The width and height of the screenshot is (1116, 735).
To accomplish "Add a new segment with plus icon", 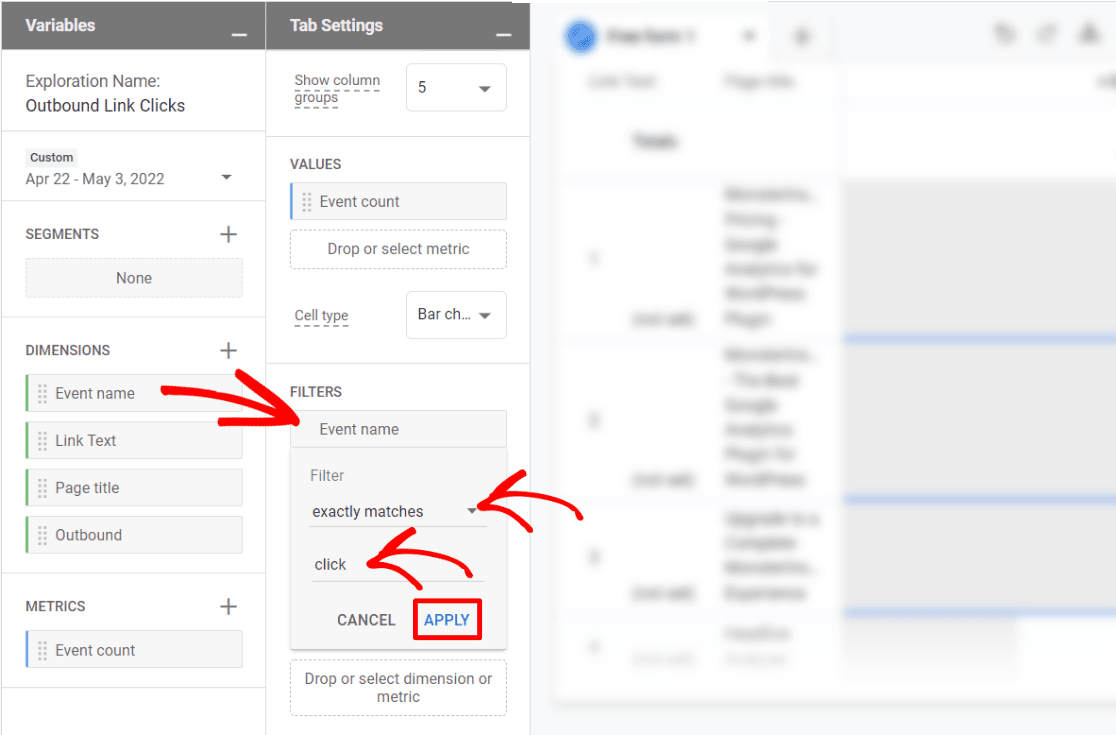I will [229, 234].
